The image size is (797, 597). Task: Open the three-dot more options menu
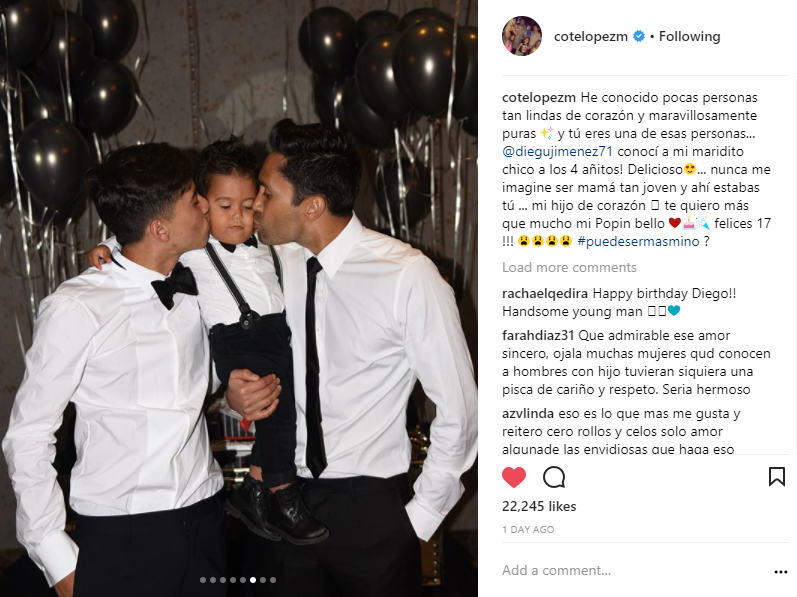tap(781, 572)
